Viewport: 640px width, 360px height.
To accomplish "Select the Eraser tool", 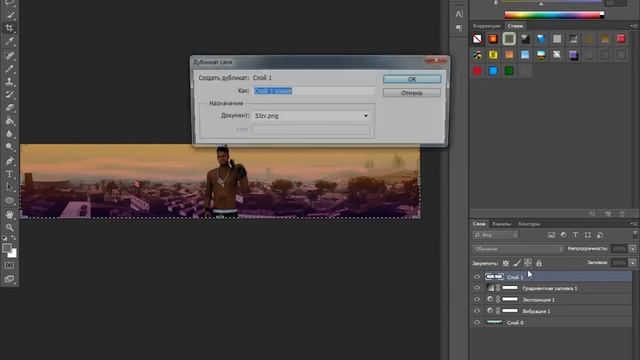I will [10, 108].
